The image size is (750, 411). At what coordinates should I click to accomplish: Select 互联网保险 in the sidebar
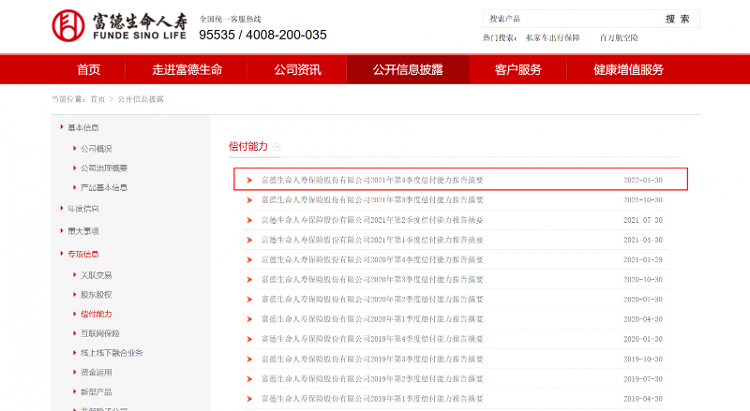[x=99, y=333]
